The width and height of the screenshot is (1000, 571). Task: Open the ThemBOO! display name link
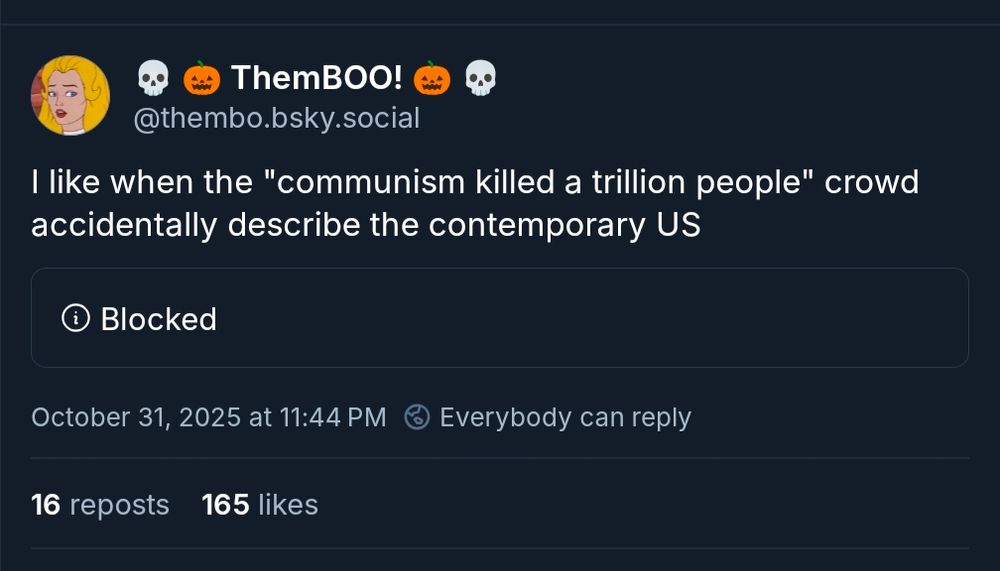pos(316,77)
